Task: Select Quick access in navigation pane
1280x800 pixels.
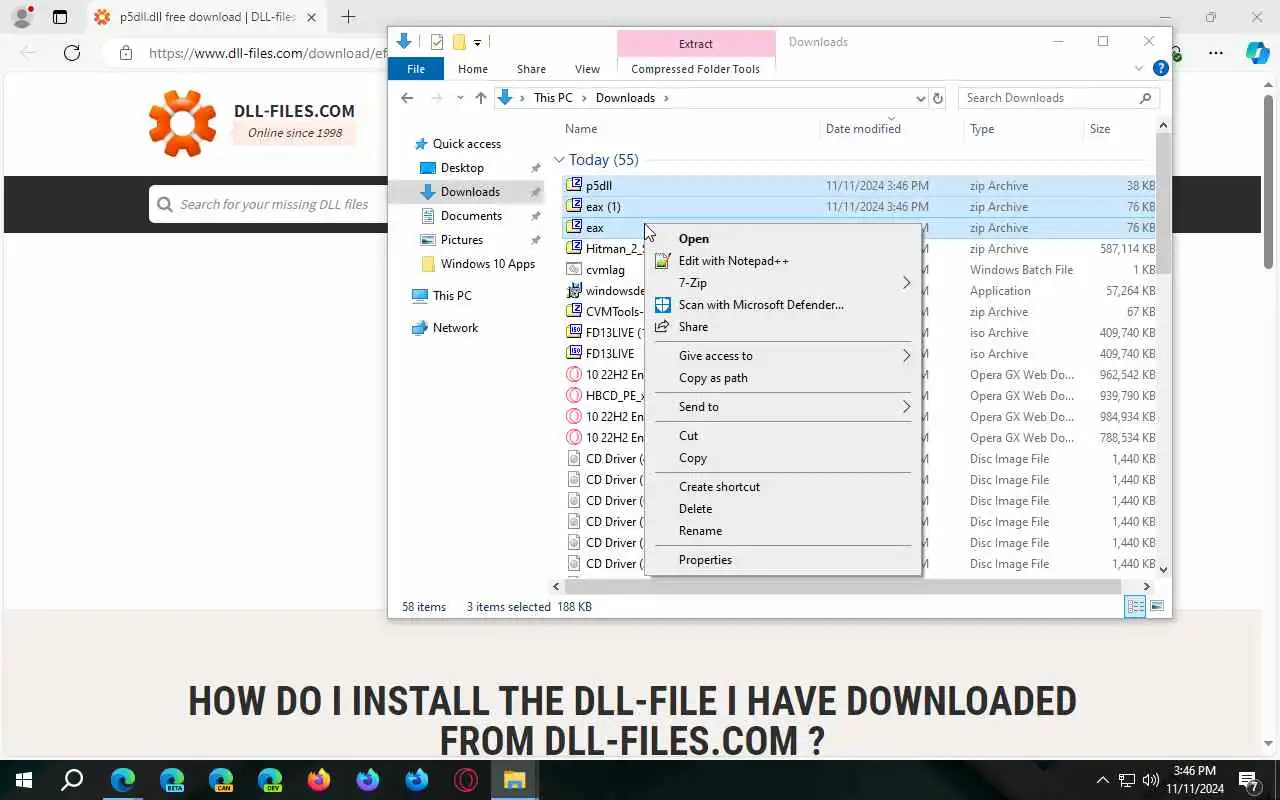Action: tap(466, 144)
